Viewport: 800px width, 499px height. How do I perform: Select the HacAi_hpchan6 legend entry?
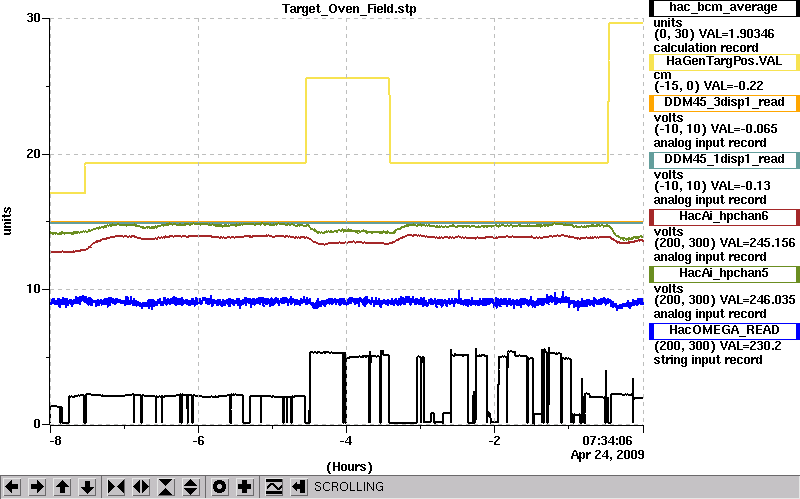(723, 217)
